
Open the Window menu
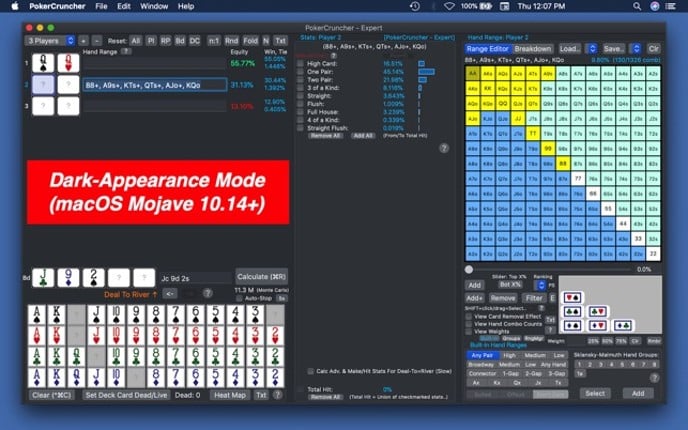click(154, 6)
